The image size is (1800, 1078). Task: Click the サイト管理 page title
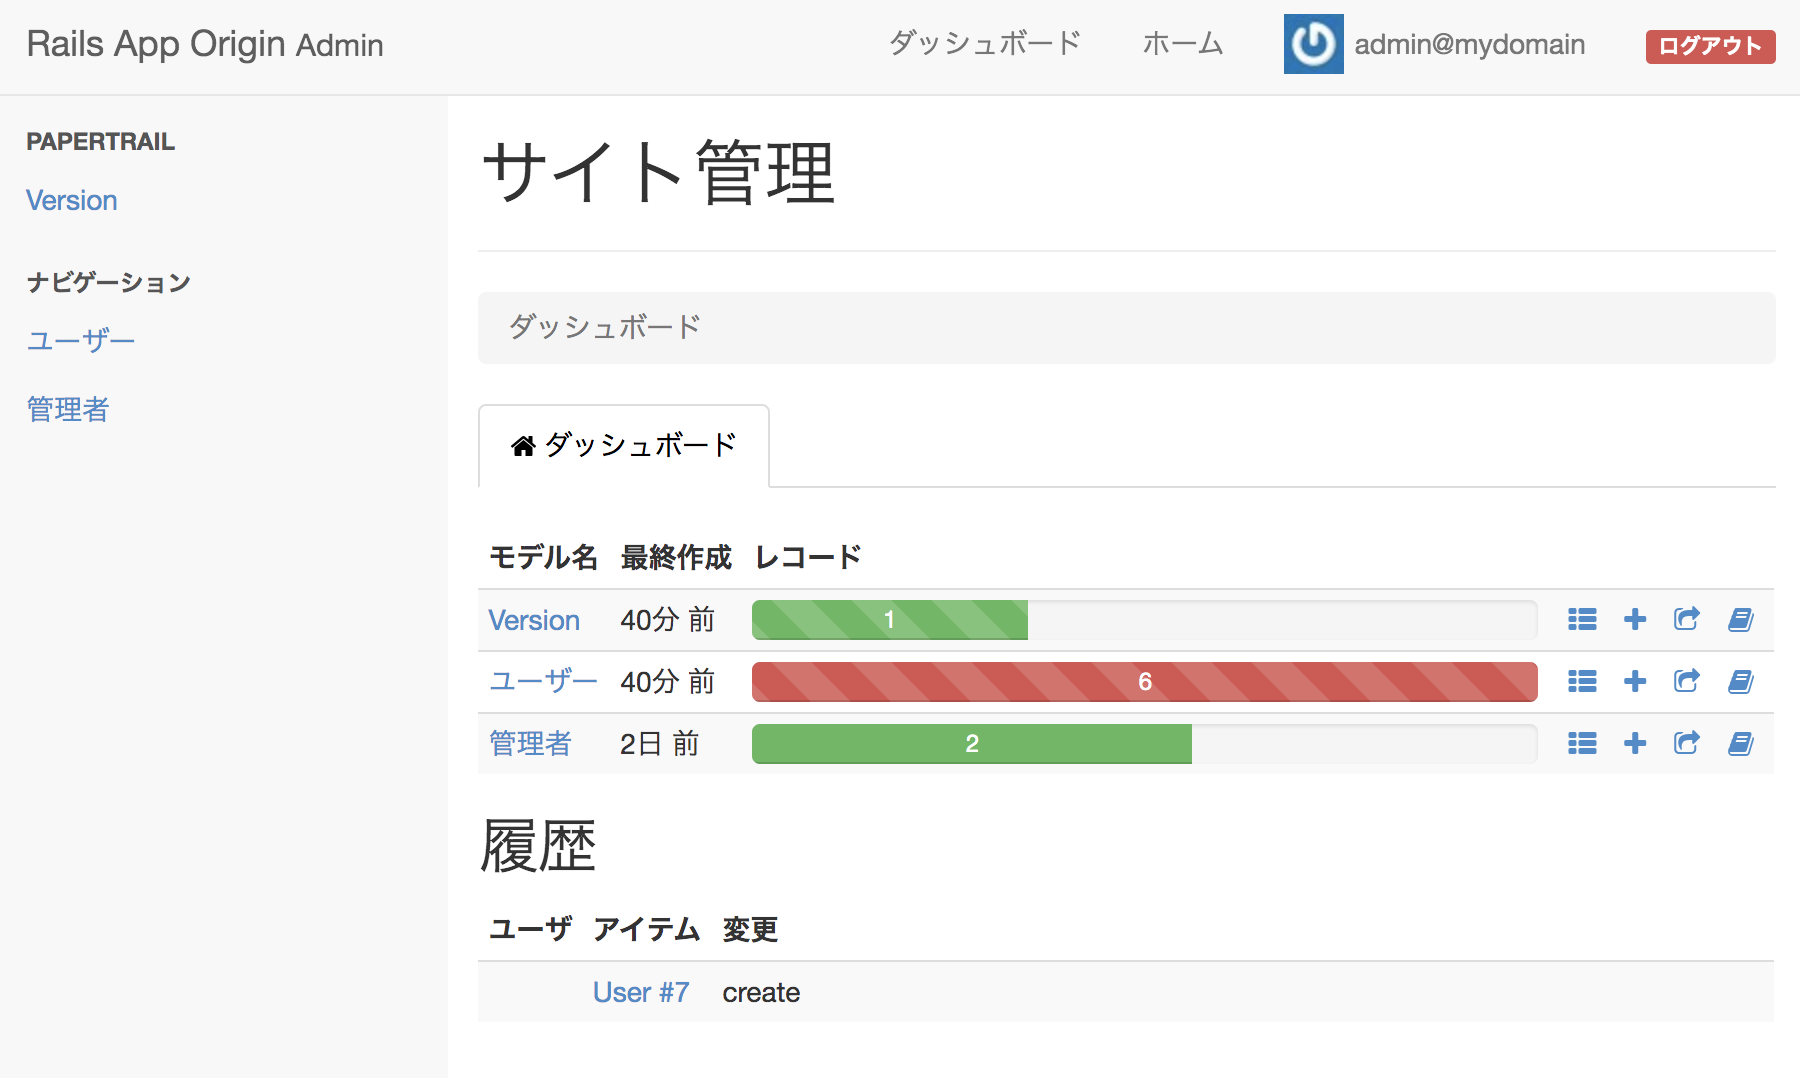[659, 173]
